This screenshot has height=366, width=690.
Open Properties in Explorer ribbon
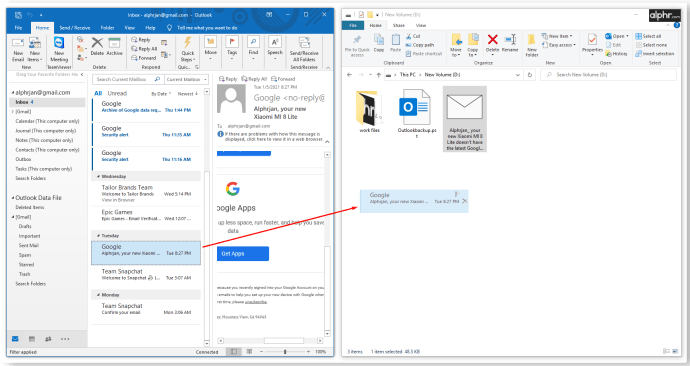(592, 43)
